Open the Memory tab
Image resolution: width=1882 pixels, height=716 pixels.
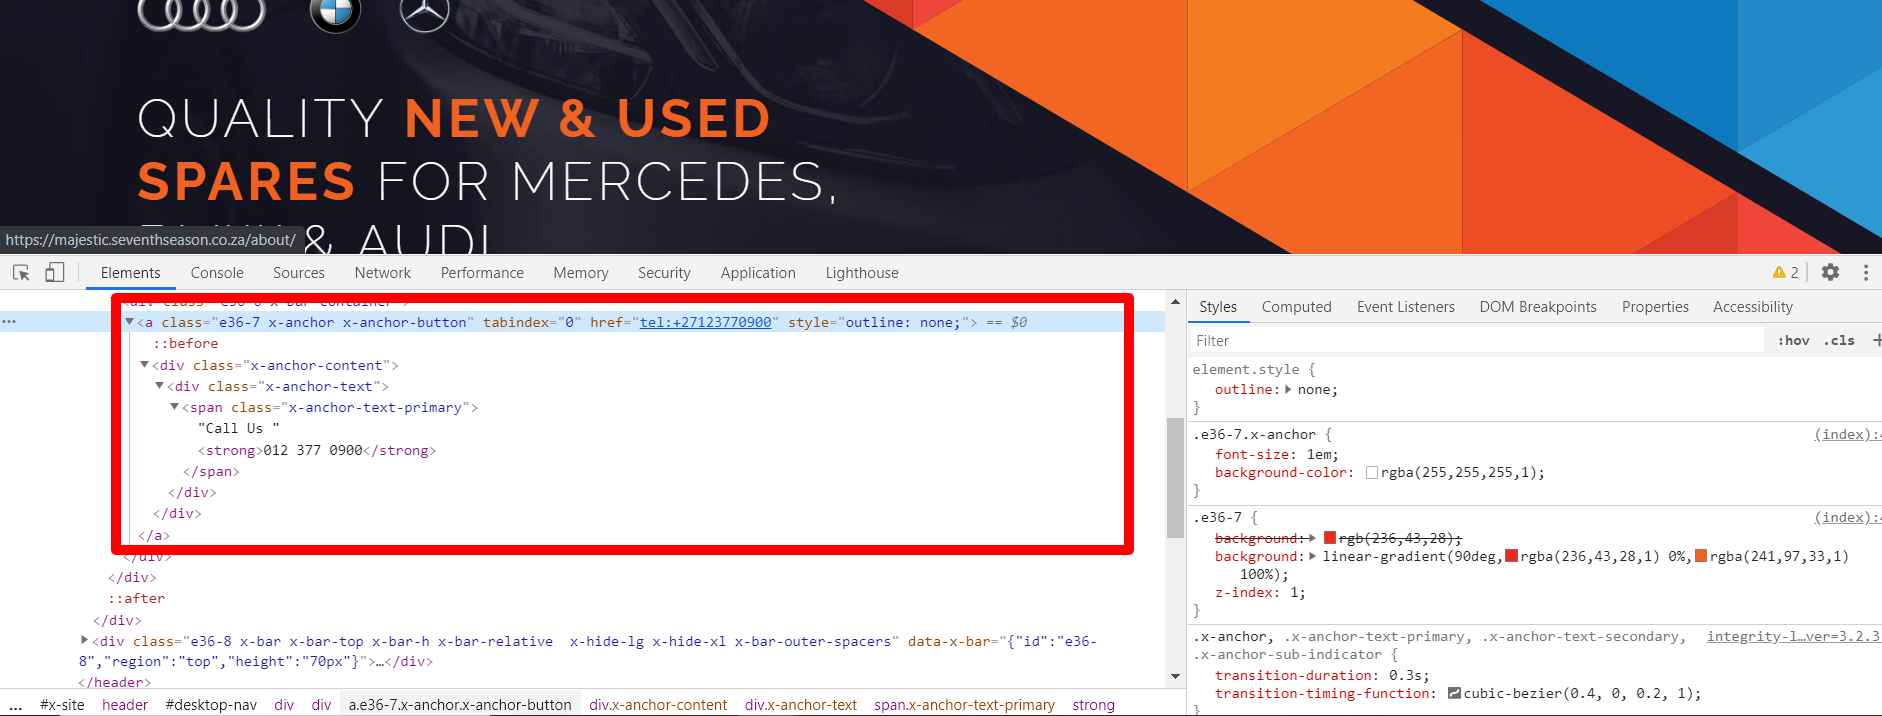581,273
